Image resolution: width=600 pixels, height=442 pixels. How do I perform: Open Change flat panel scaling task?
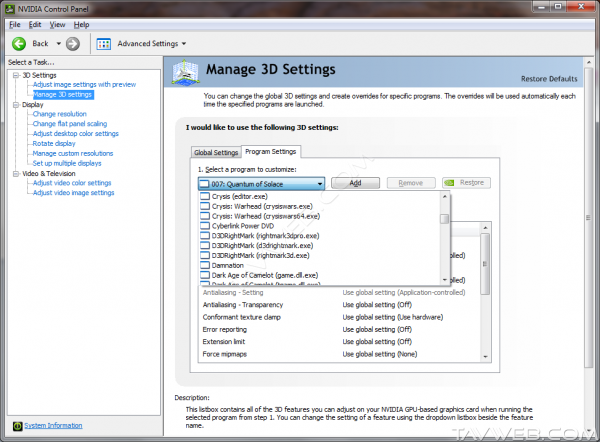[x=70, y=124]
